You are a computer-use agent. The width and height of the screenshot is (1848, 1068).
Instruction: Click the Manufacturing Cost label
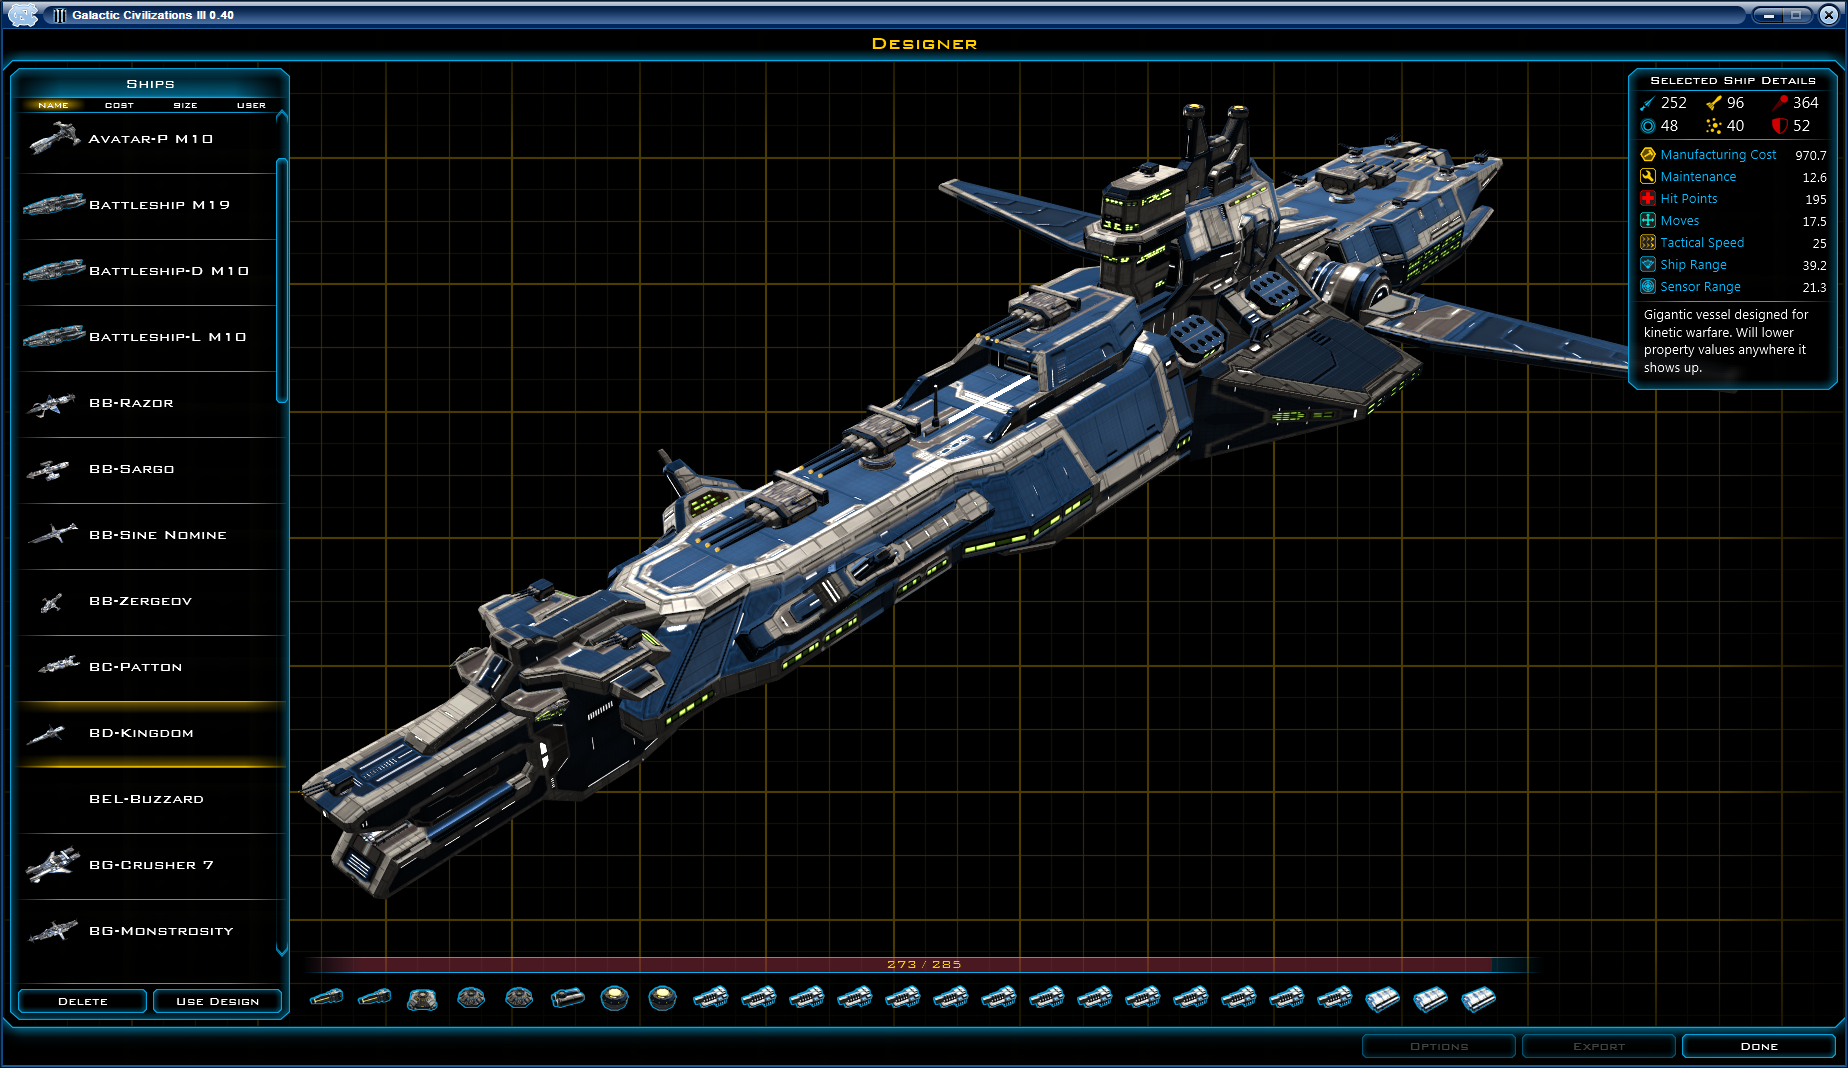click(x=1718, y=155)
